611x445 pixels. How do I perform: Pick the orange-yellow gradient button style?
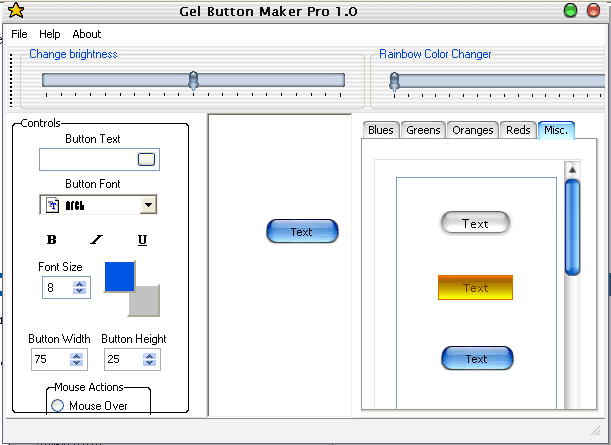(x=475, y=287)
